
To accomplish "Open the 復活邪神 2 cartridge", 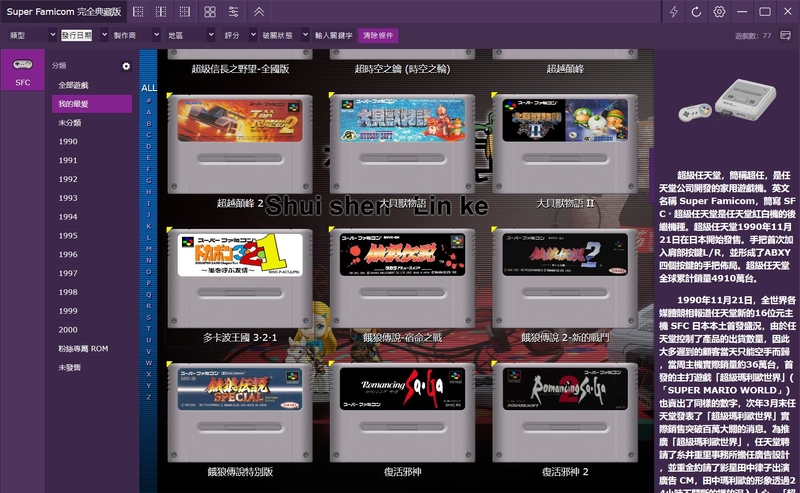I will click(x=565, y=412).
